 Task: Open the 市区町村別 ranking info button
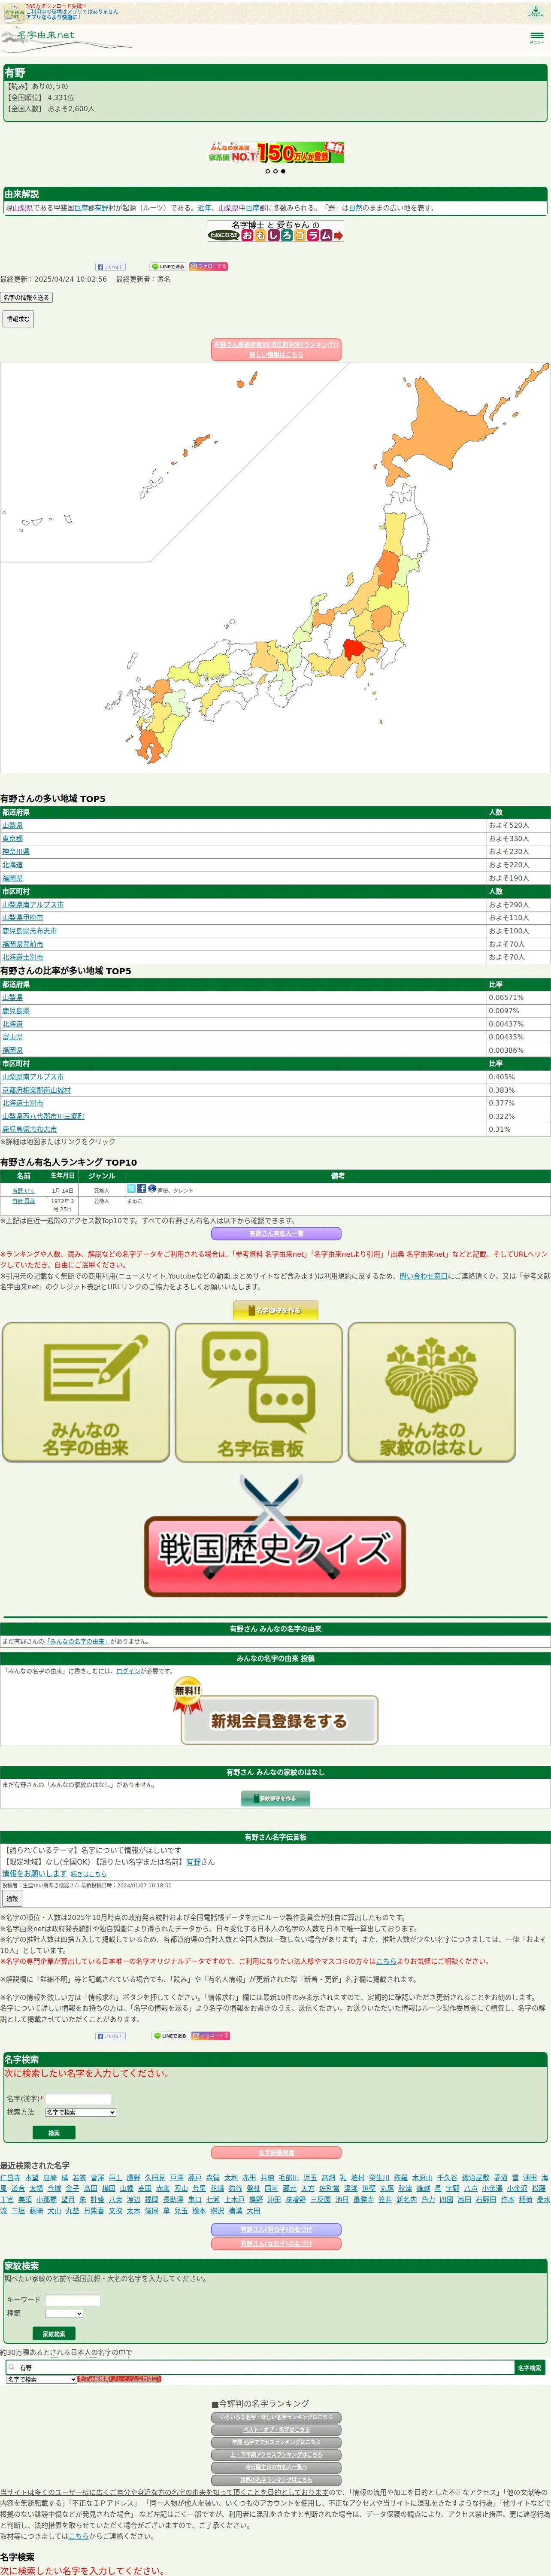(275, 349)
